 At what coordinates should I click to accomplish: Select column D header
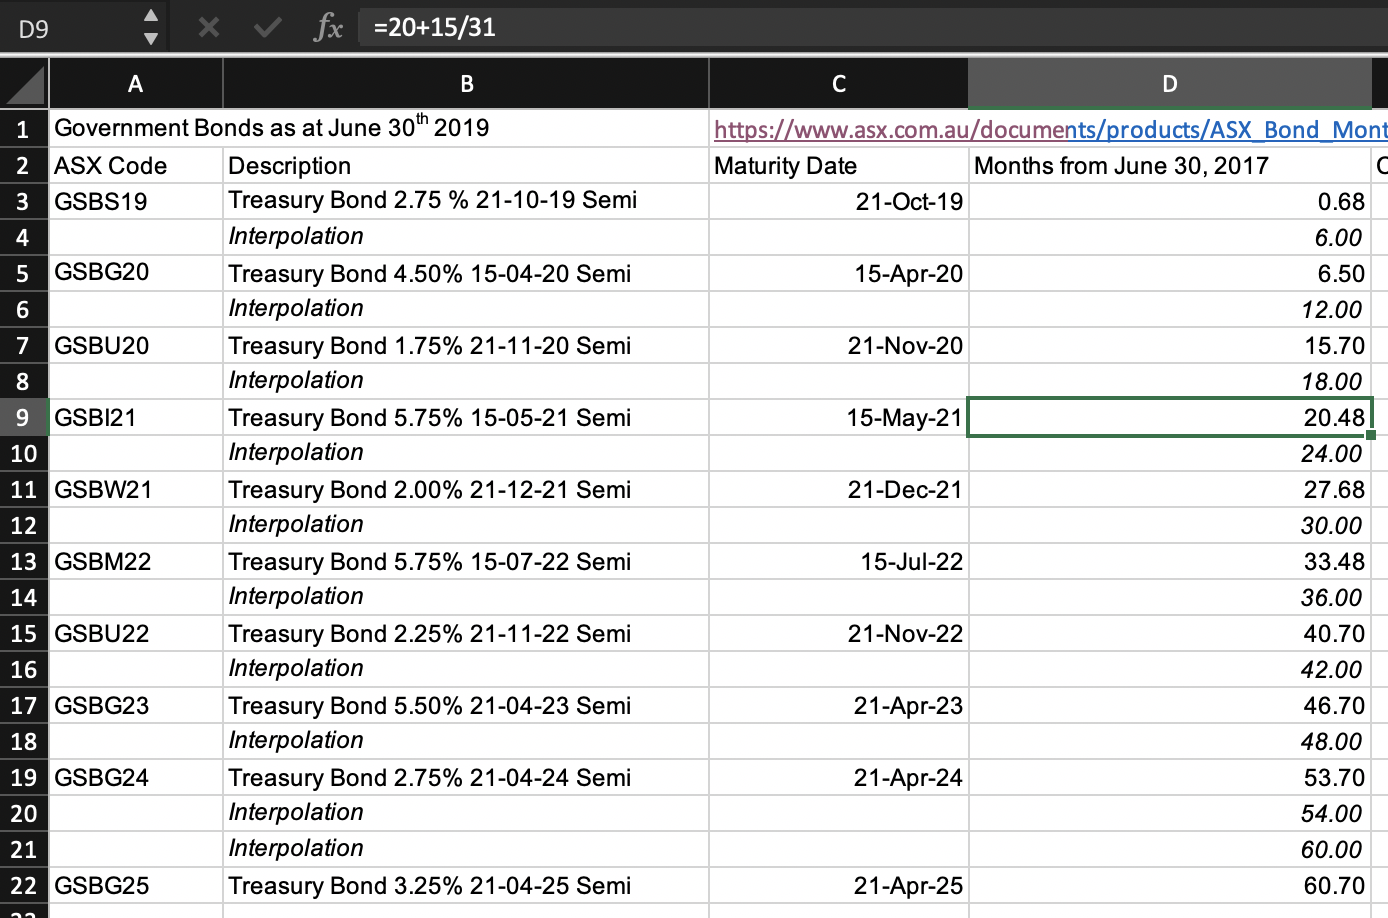click(x=1168, y=83)
